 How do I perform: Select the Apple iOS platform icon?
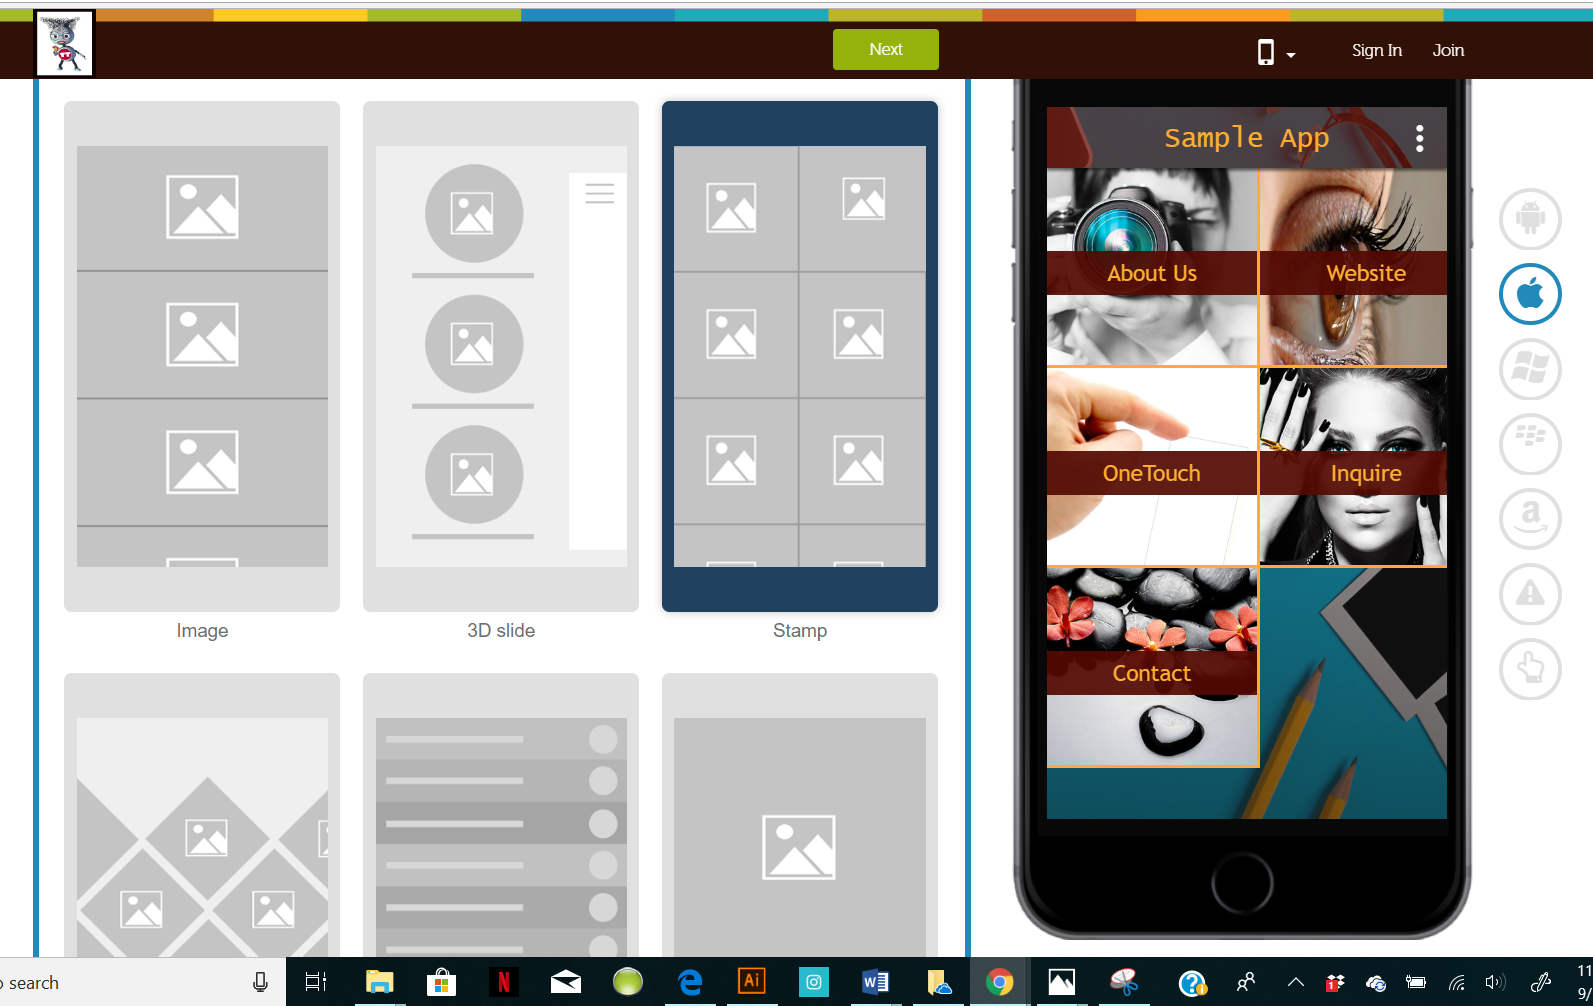(1529, 294)
